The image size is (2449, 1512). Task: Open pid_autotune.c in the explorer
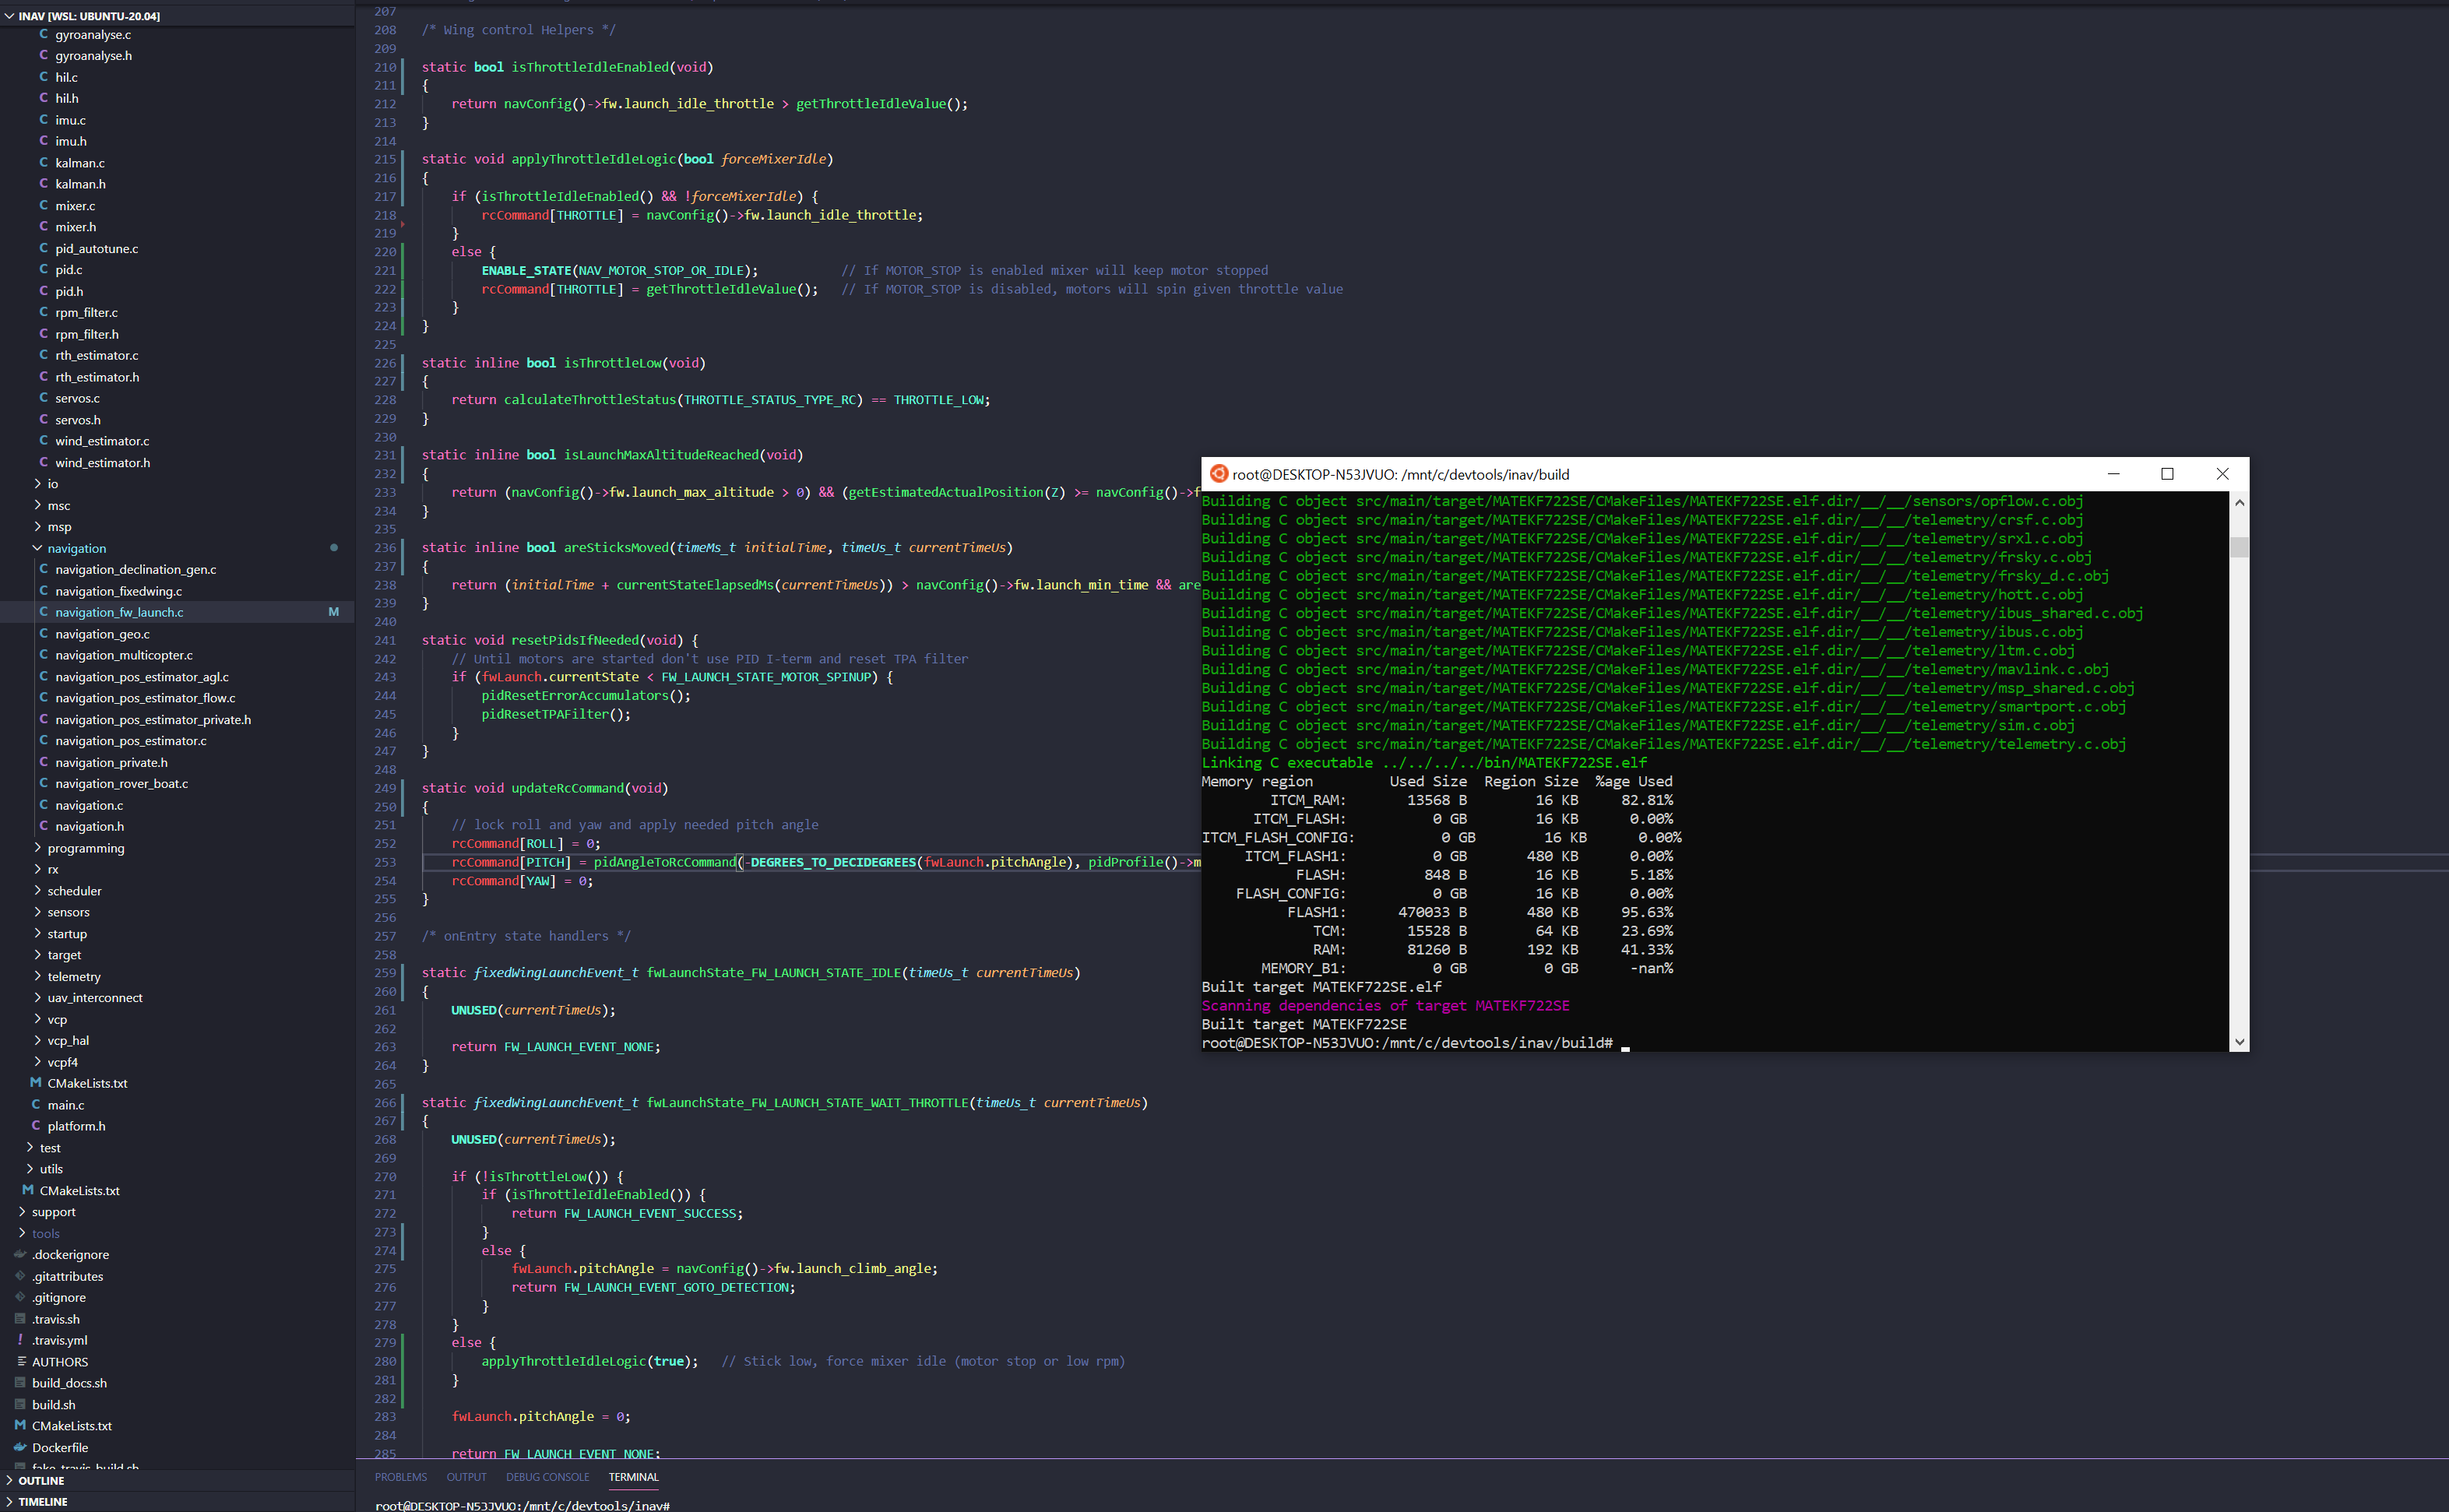[x=96, y=248]
